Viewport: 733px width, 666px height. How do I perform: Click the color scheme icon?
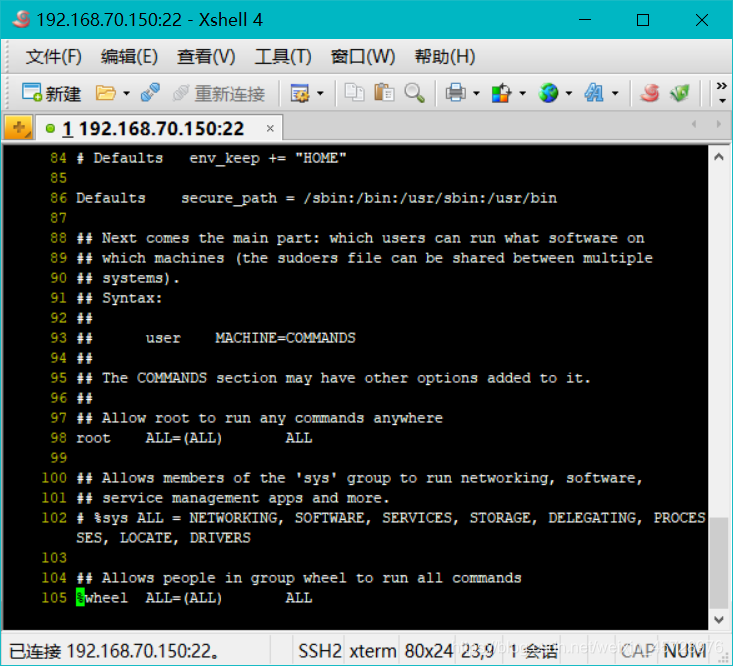(502, 93)
